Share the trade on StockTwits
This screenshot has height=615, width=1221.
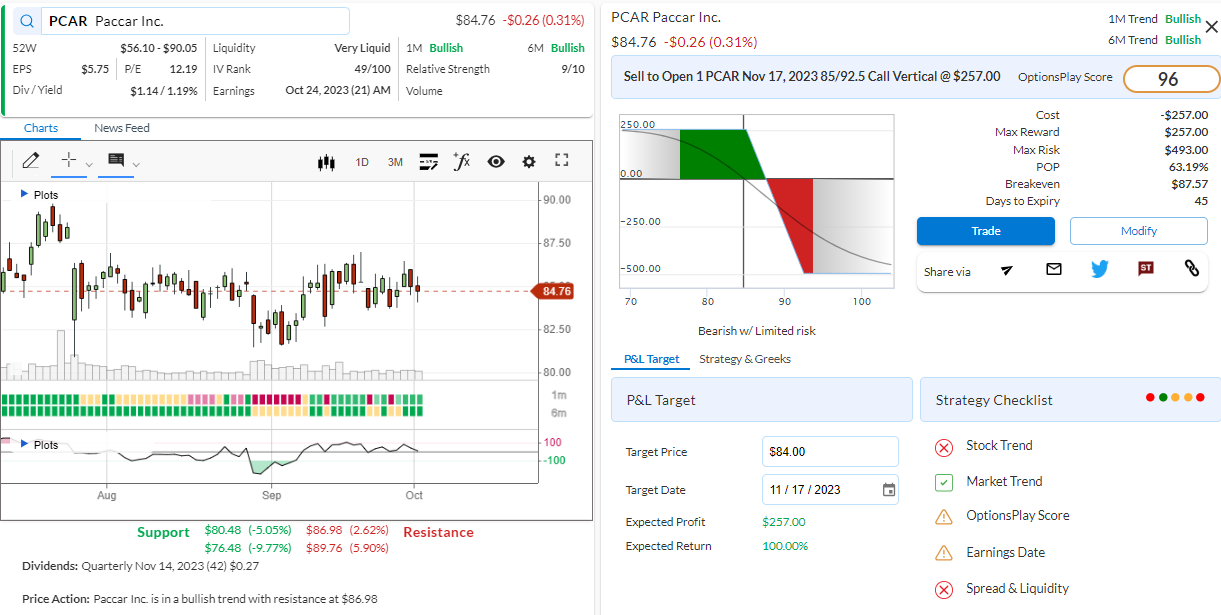(1146, 269)
